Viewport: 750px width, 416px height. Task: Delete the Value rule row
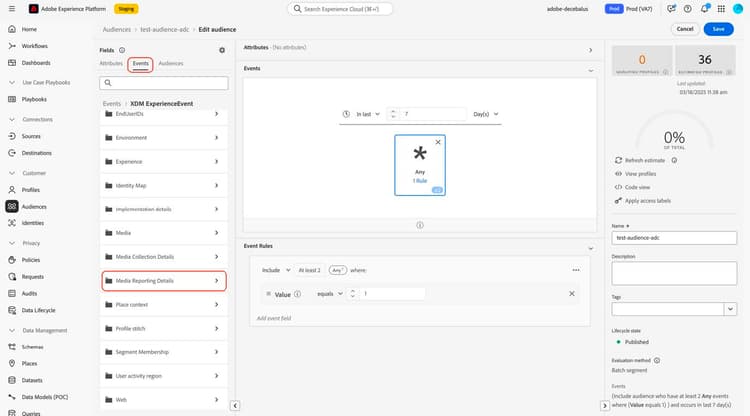pyautogui.click(x=572, y=294)
